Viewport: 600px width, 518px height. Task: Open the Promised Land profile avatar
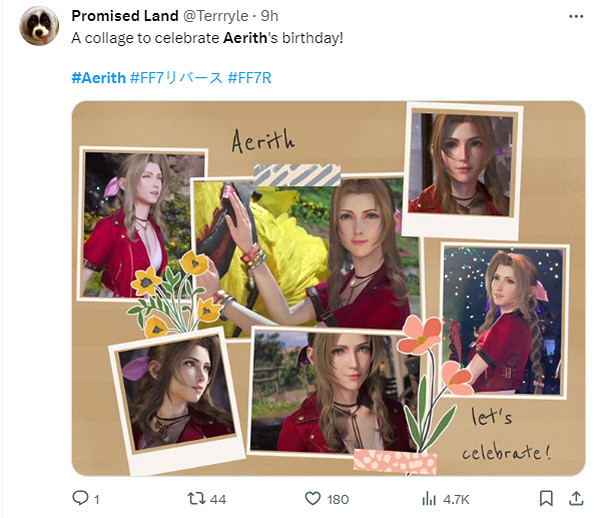click(37, 25)
